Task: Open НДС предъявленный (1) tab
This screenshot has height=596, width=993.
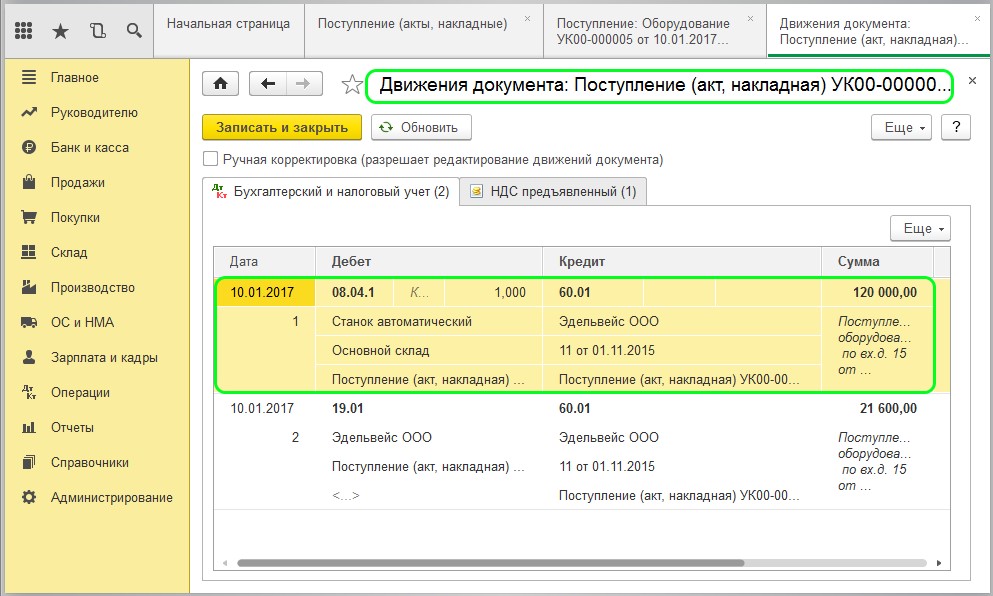Action: point(553,191)
